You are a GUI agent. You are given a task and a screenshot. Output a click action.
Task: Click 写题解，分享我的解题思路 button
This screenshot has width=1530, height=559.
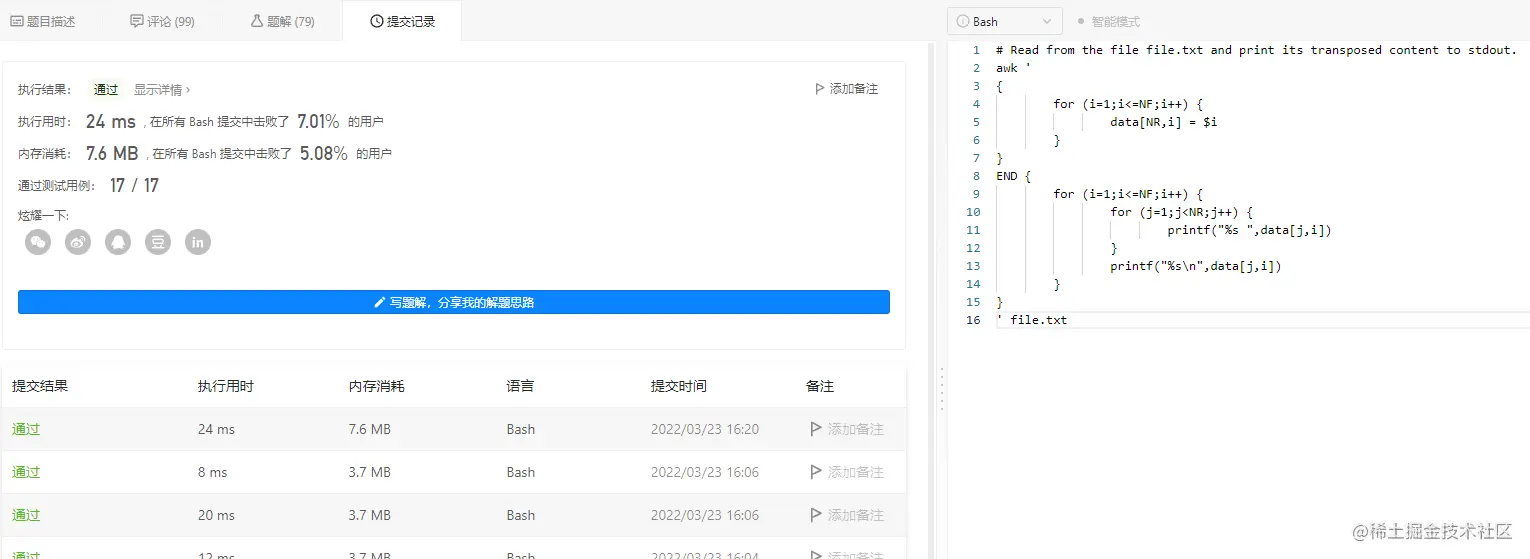click(x=453, y=302)
